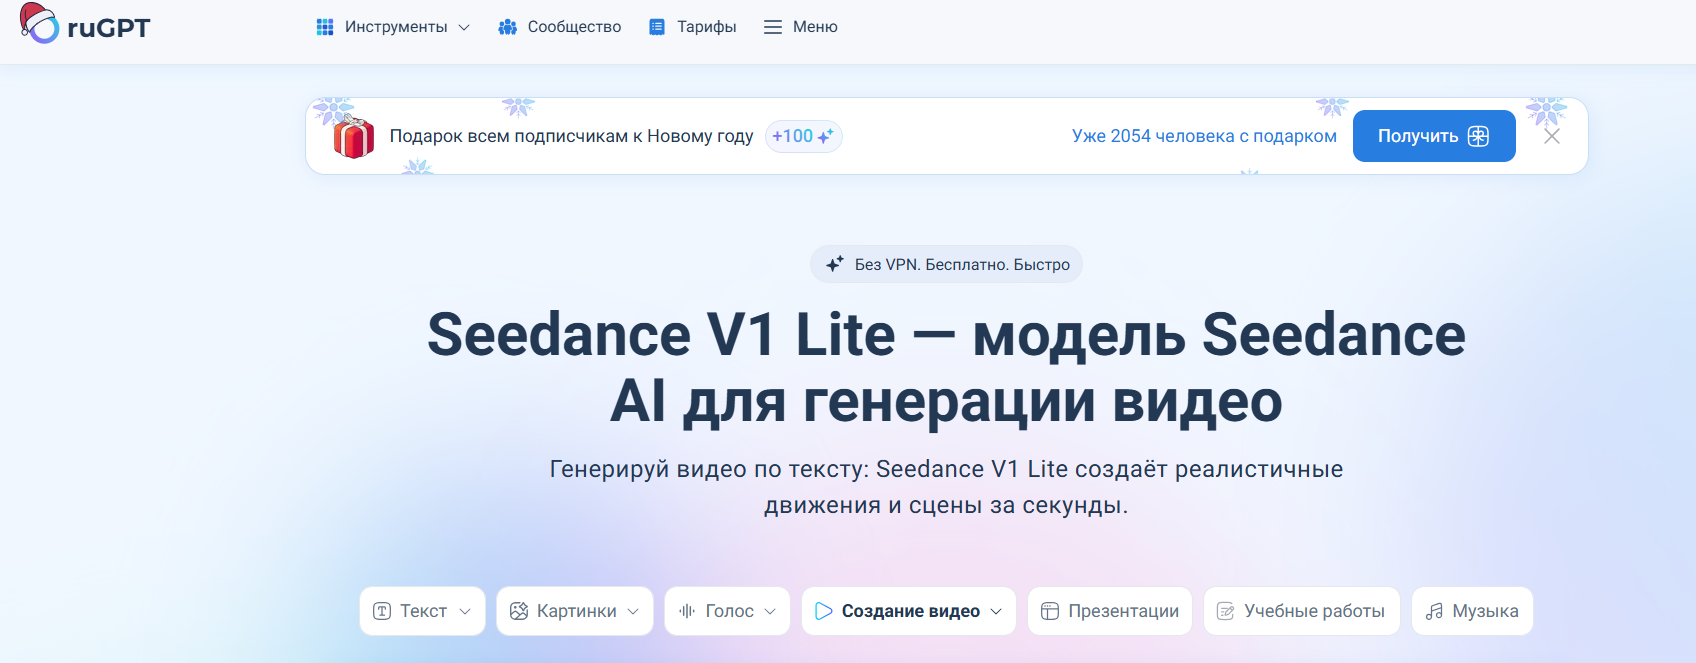Select the Голос category tab

coord(727,611)
